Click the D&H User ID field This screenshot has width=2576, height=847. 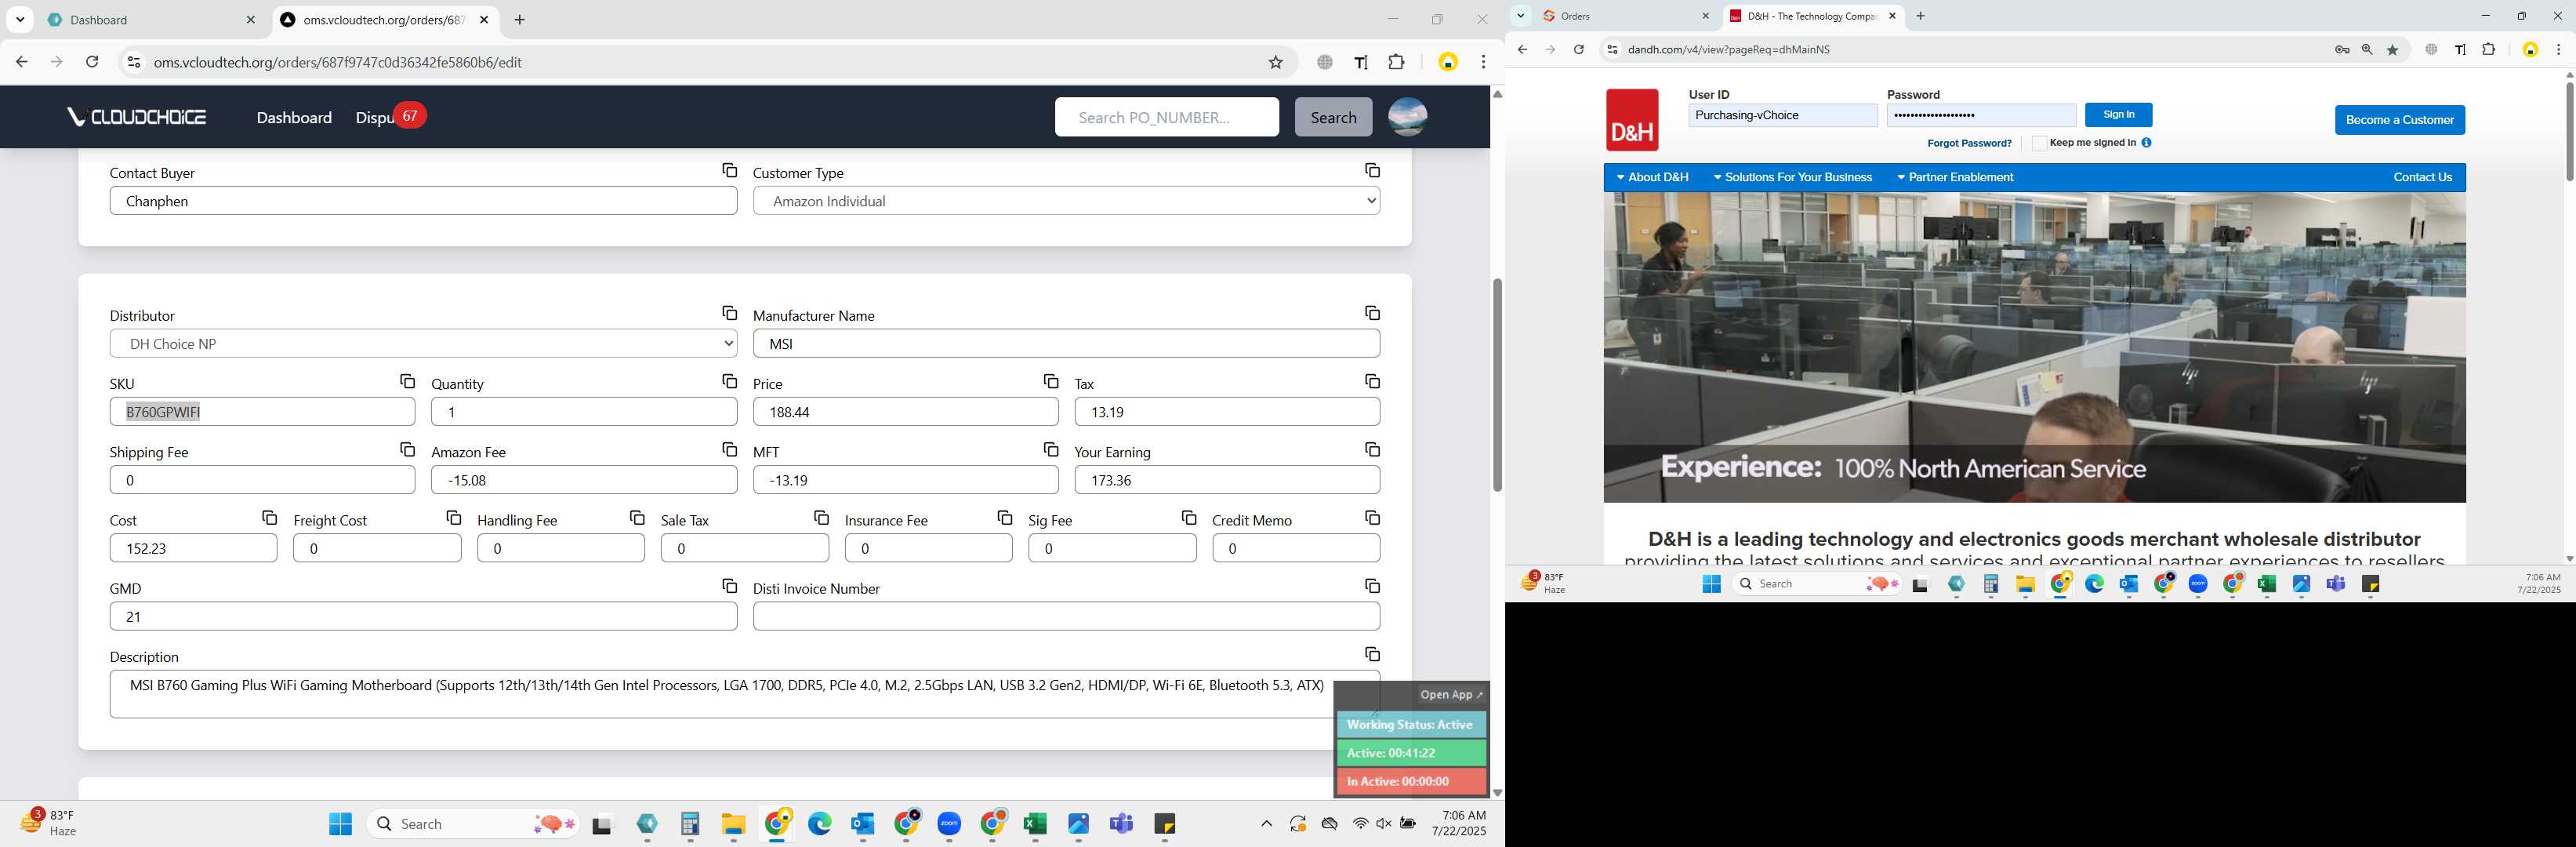coord(1782,116)
